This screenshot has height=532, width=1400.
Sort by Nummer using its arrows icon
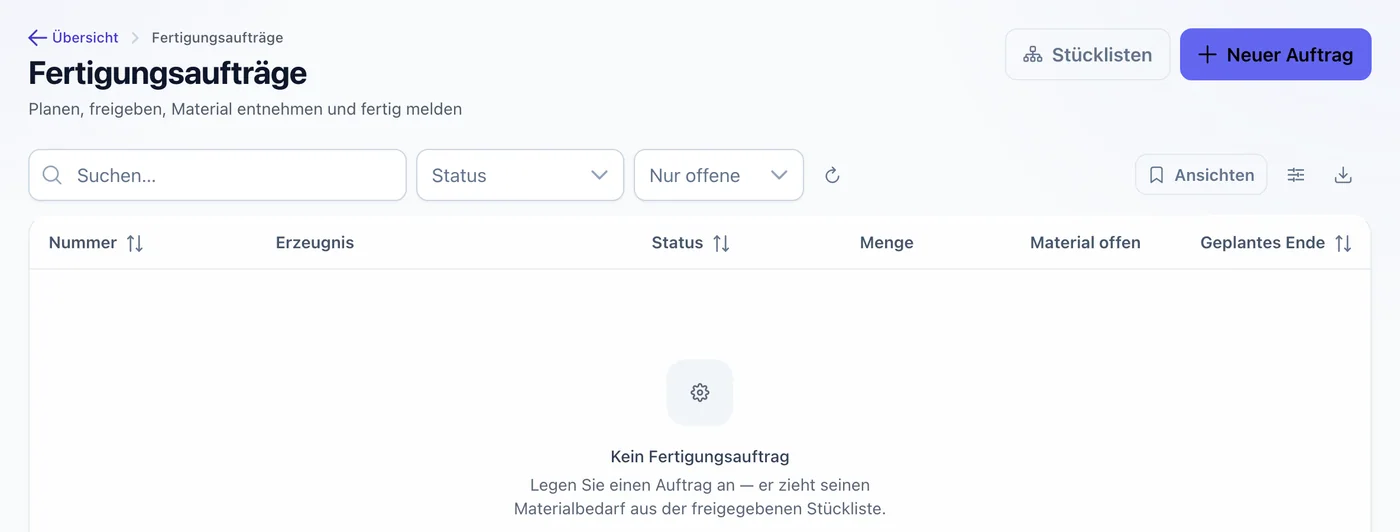tap(135, 243)
